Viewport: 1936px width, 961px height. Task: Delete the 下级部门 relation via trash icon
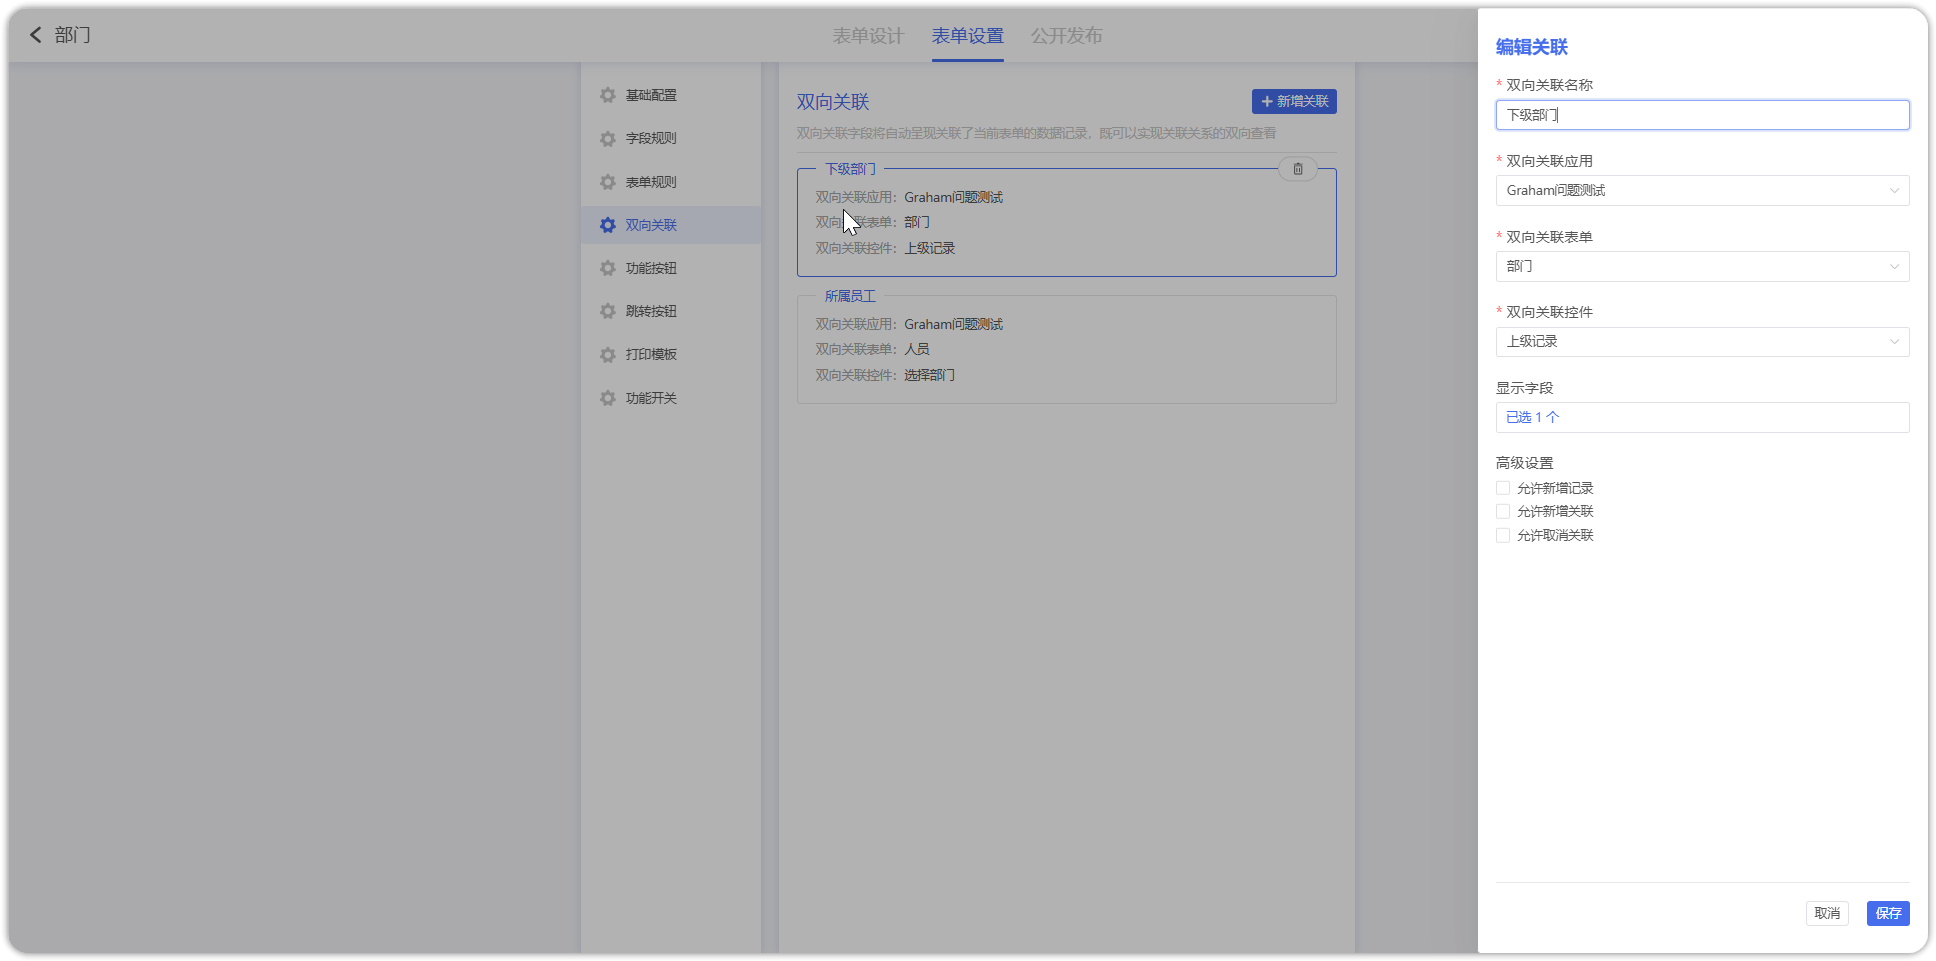tap(1297, 169)
